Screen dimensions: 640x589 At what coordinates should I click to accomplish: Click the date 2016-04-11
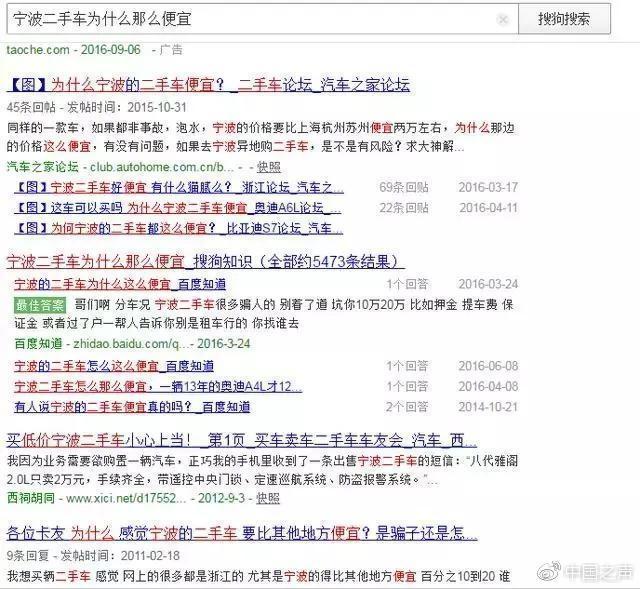click(488, 208)
